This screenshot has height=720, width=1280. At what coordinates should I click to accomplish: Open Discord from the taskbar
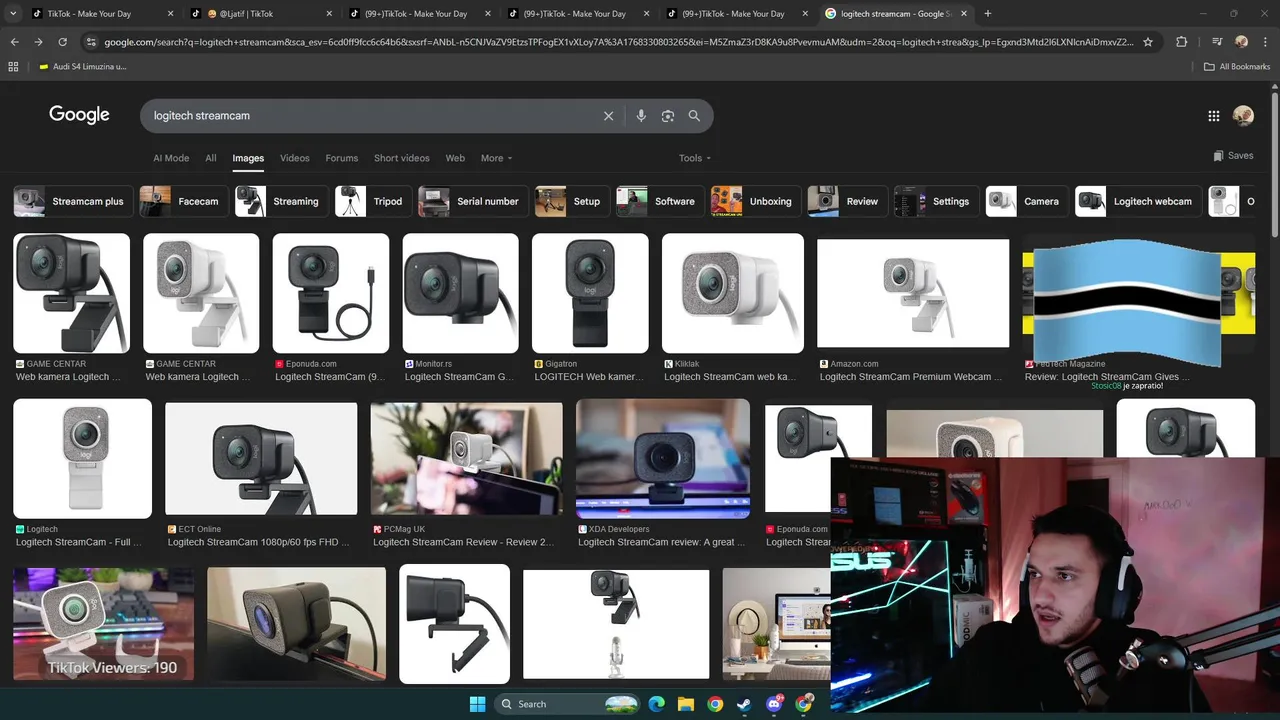[774, 704]
